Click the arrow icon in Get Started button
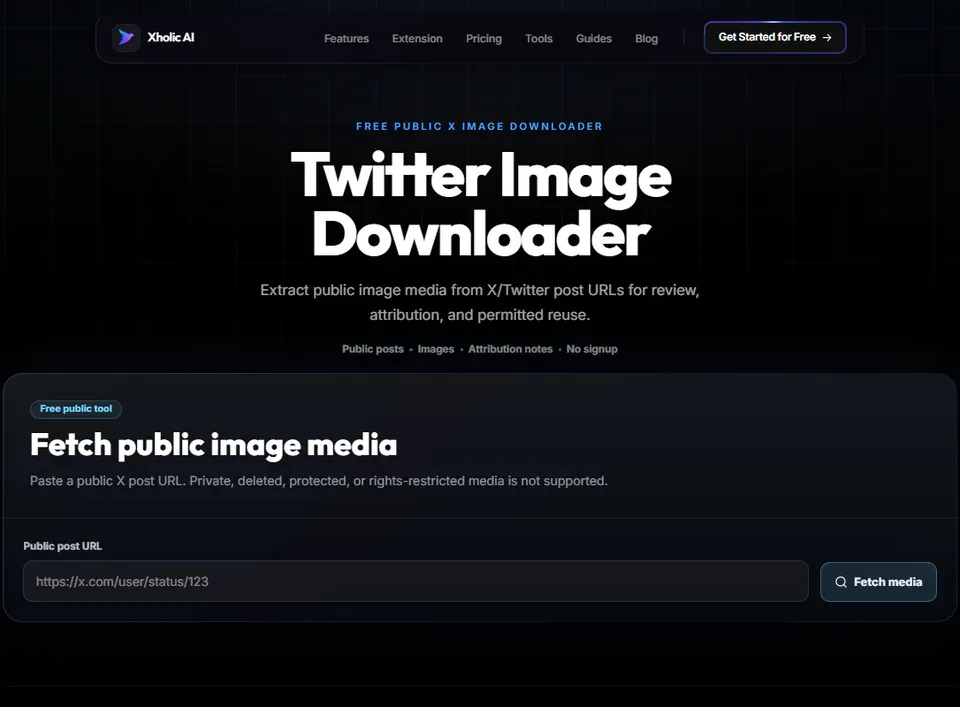Screen dimensions: 960x707 pos(827,37)
